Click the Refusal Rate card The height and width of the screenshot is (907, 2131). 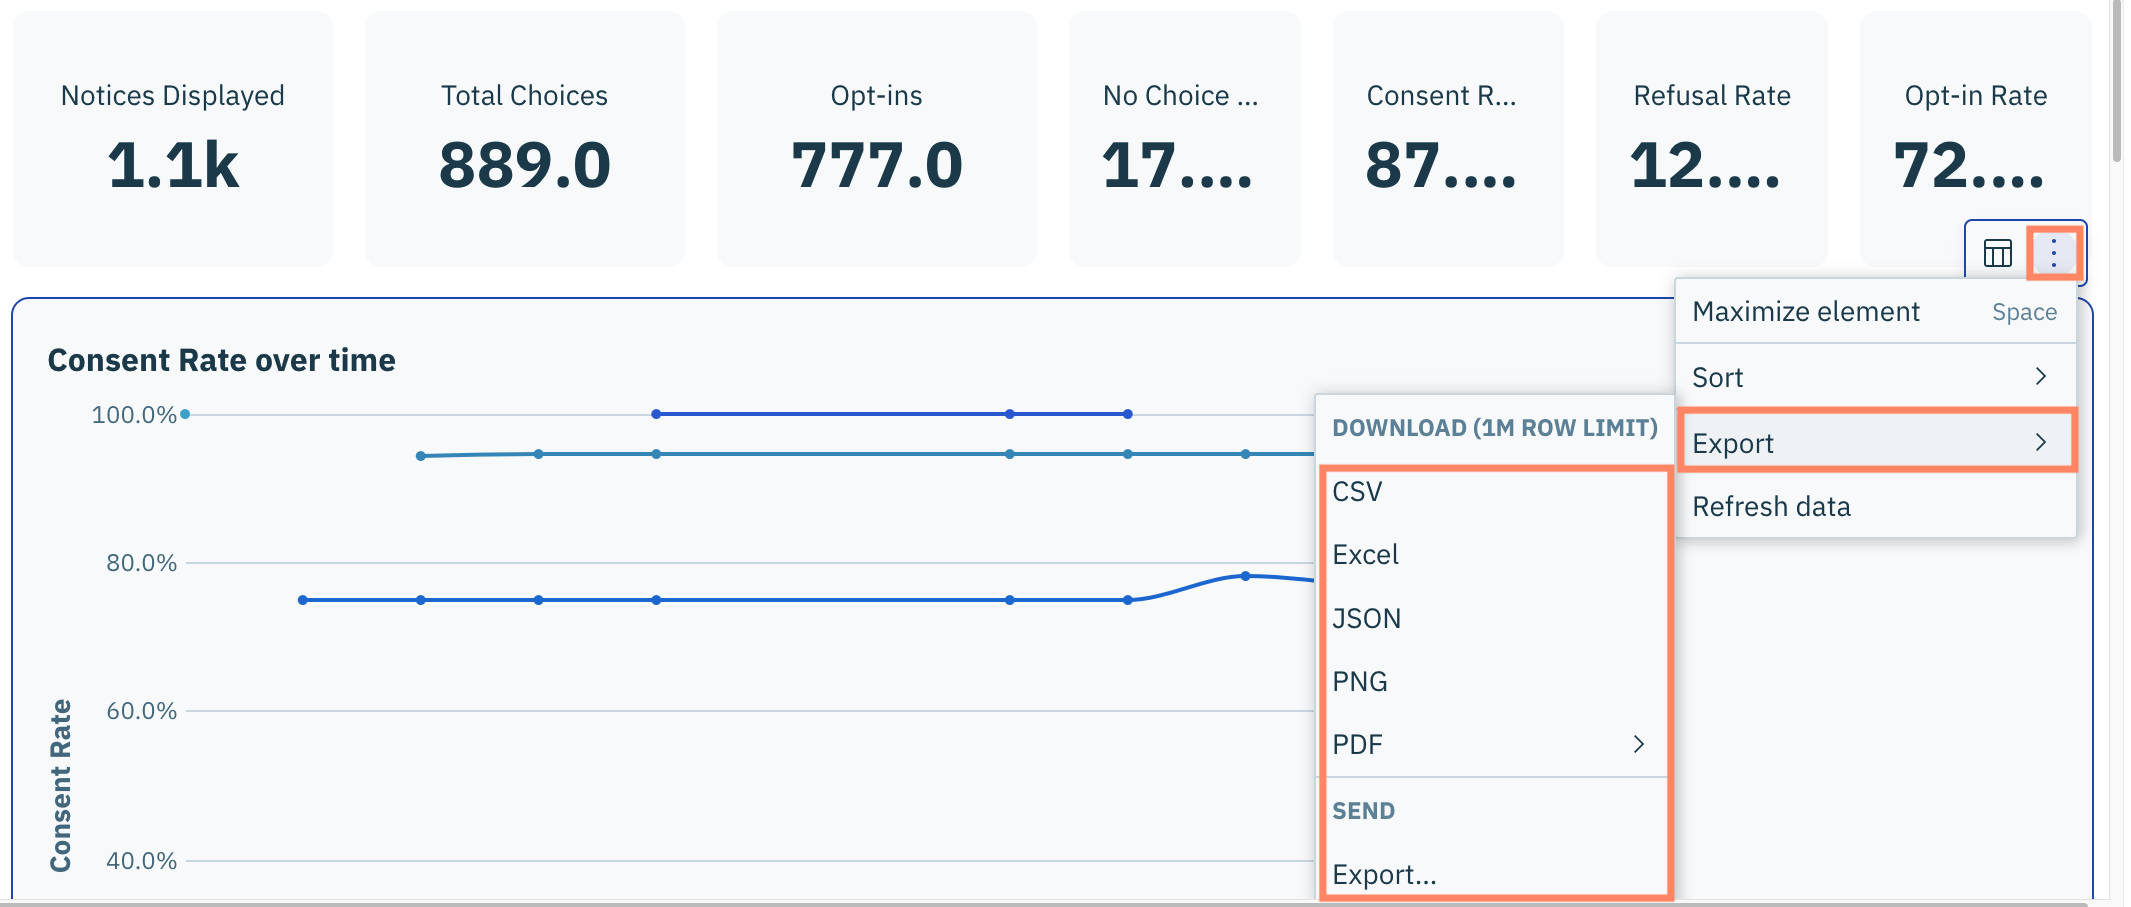point(1711,138)
